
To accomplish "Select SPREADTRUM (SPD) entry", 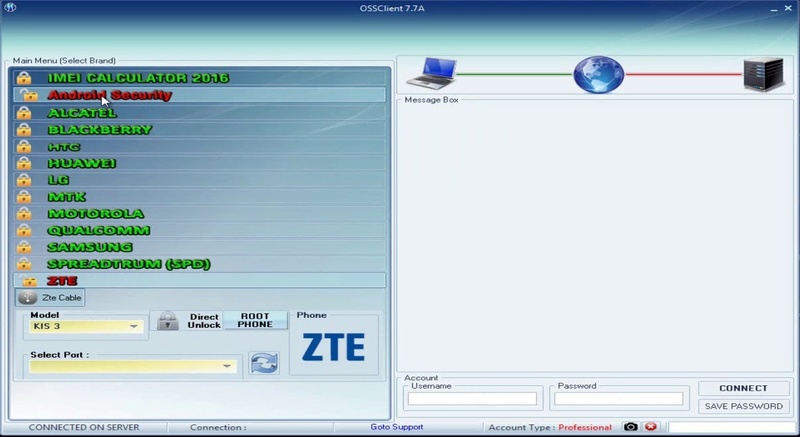I will [x=199, y=264].
